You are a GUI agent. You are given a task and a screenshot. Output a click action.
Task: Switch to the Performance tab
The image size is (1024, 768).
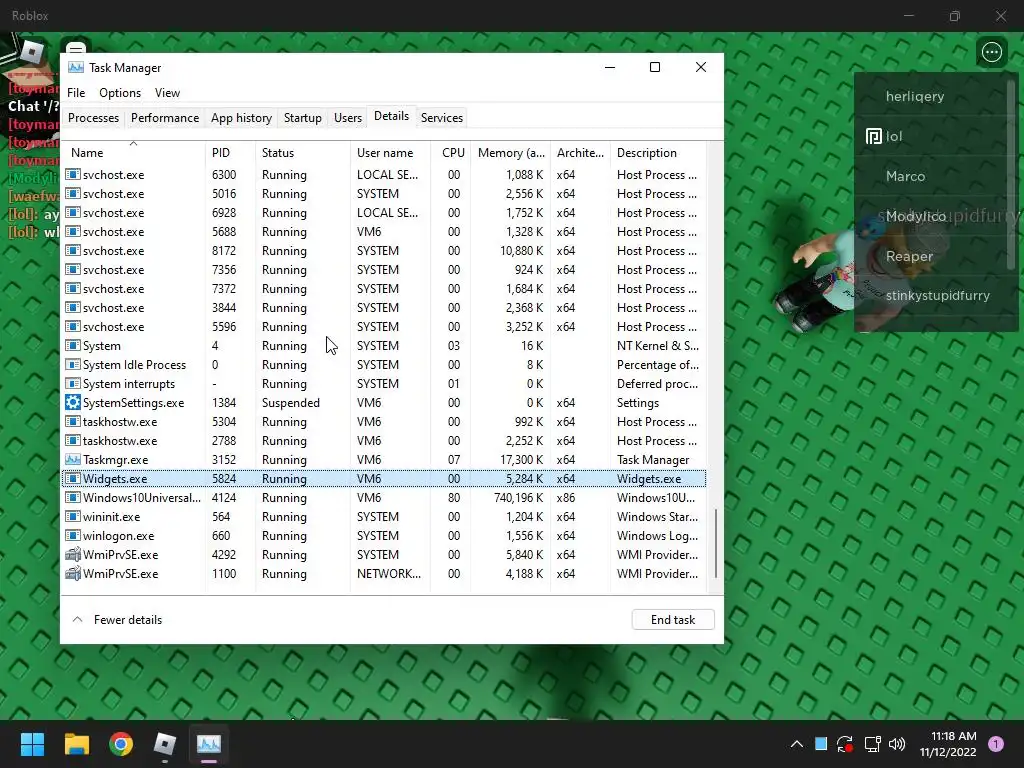click(x=165, y=118)
